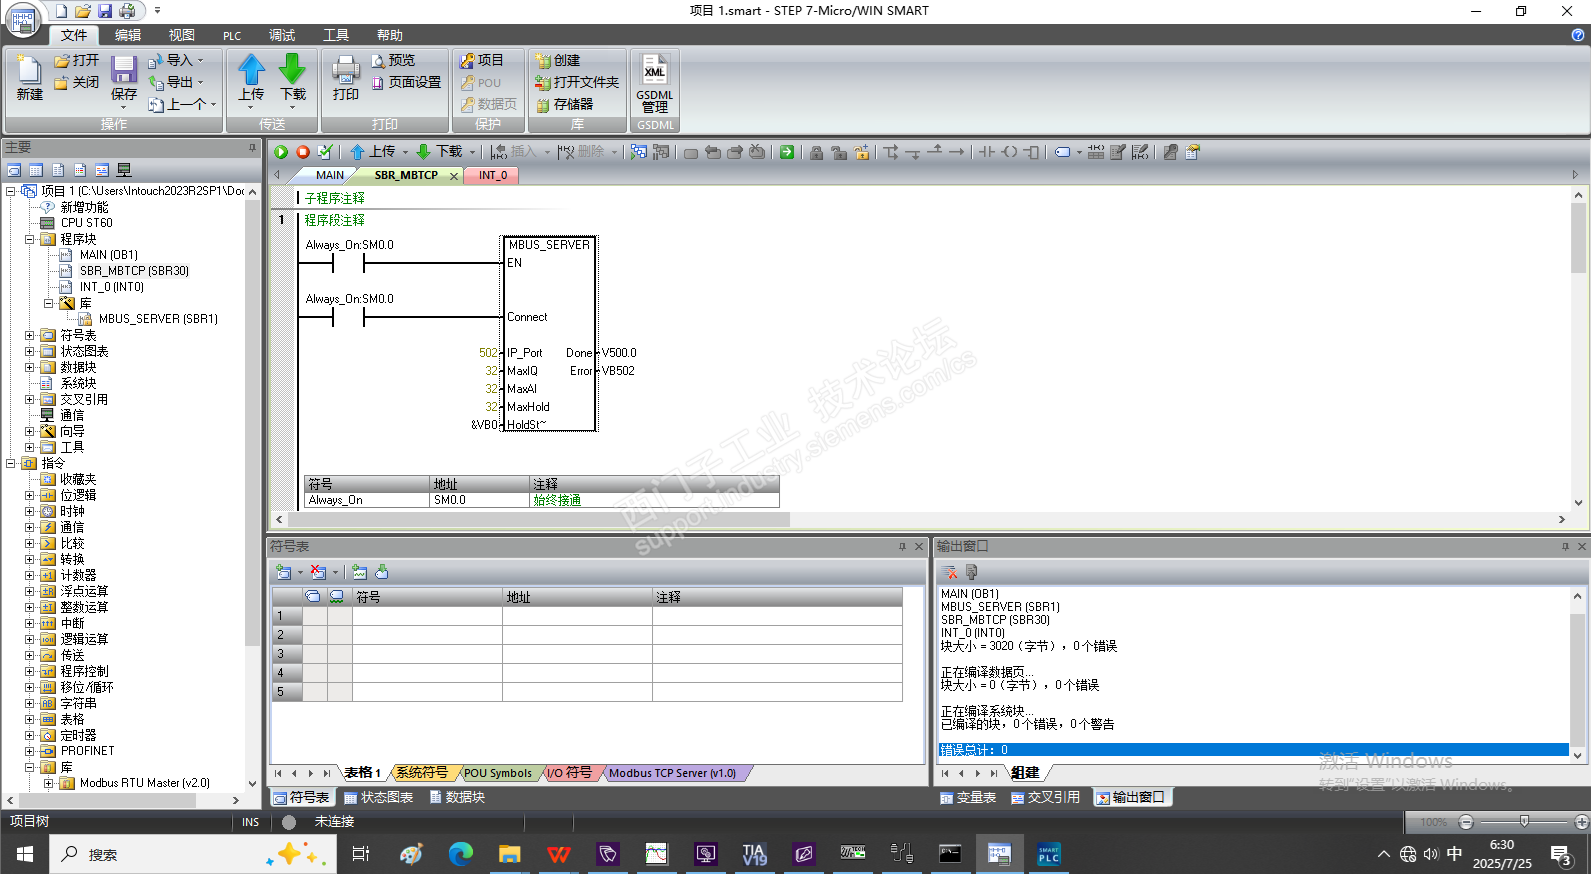This screenshot has width=1591, height=874.
Task: Expand the 数据块 tree node
Action: (x=29, y=367)
